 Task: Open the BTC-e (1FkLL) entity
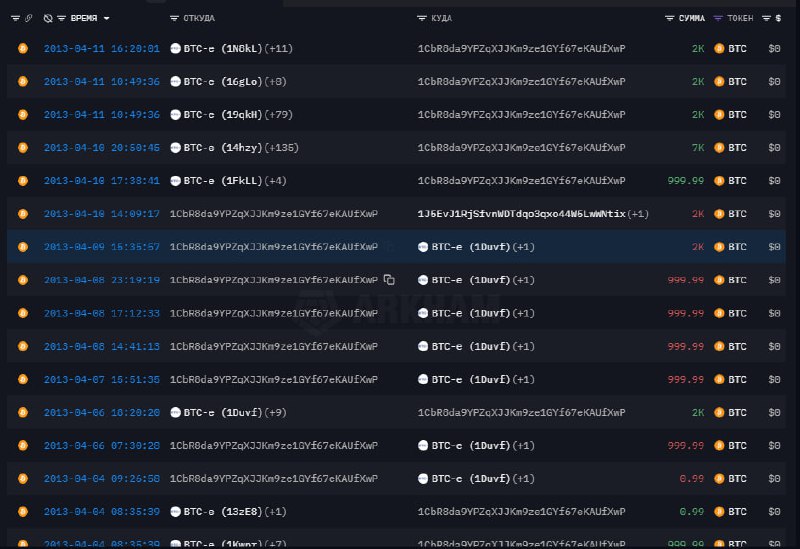[x=223, y=181]
